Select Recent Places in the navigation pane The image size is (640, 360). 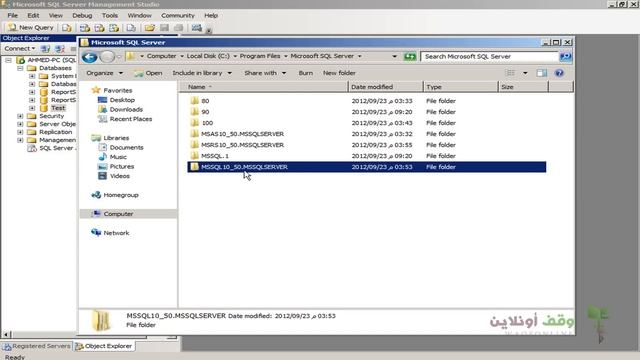pyautogui.click(x=131, y=119)
